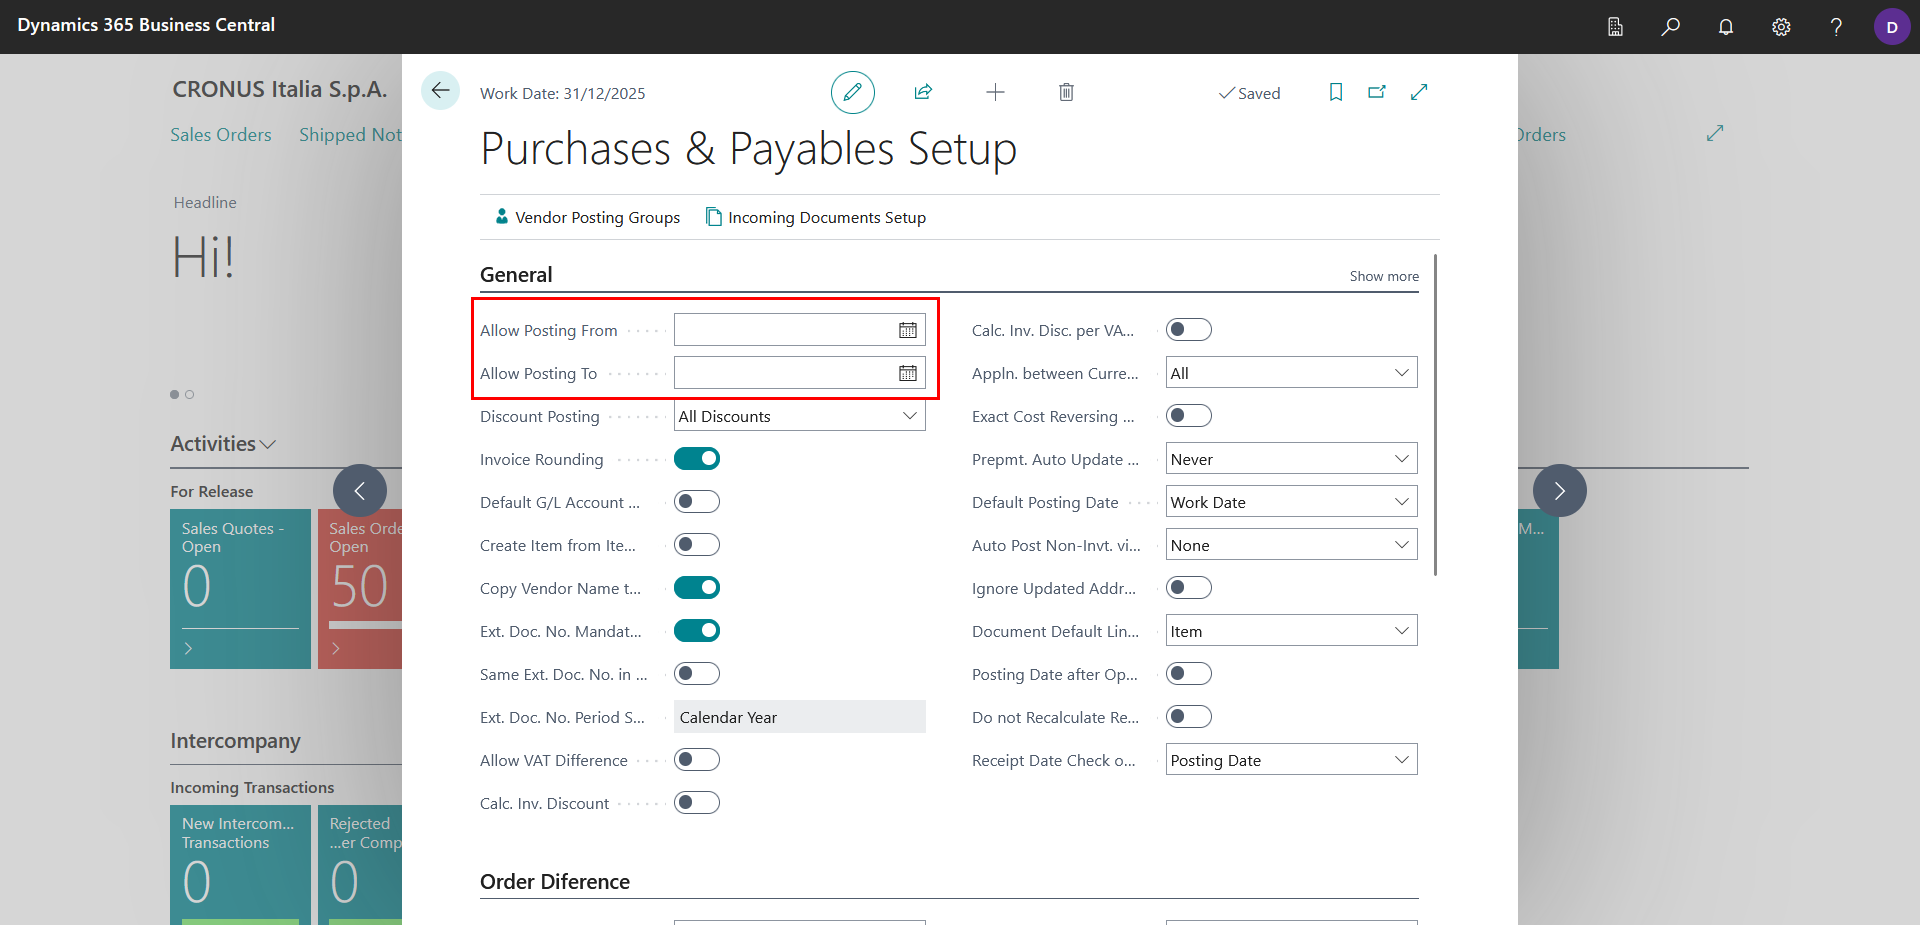Image resolution: width=1920 pixels, height=925 pixels.
Task: Open Discount Posting dropdown
Action: pyautogui.click(x=800, y=416)
